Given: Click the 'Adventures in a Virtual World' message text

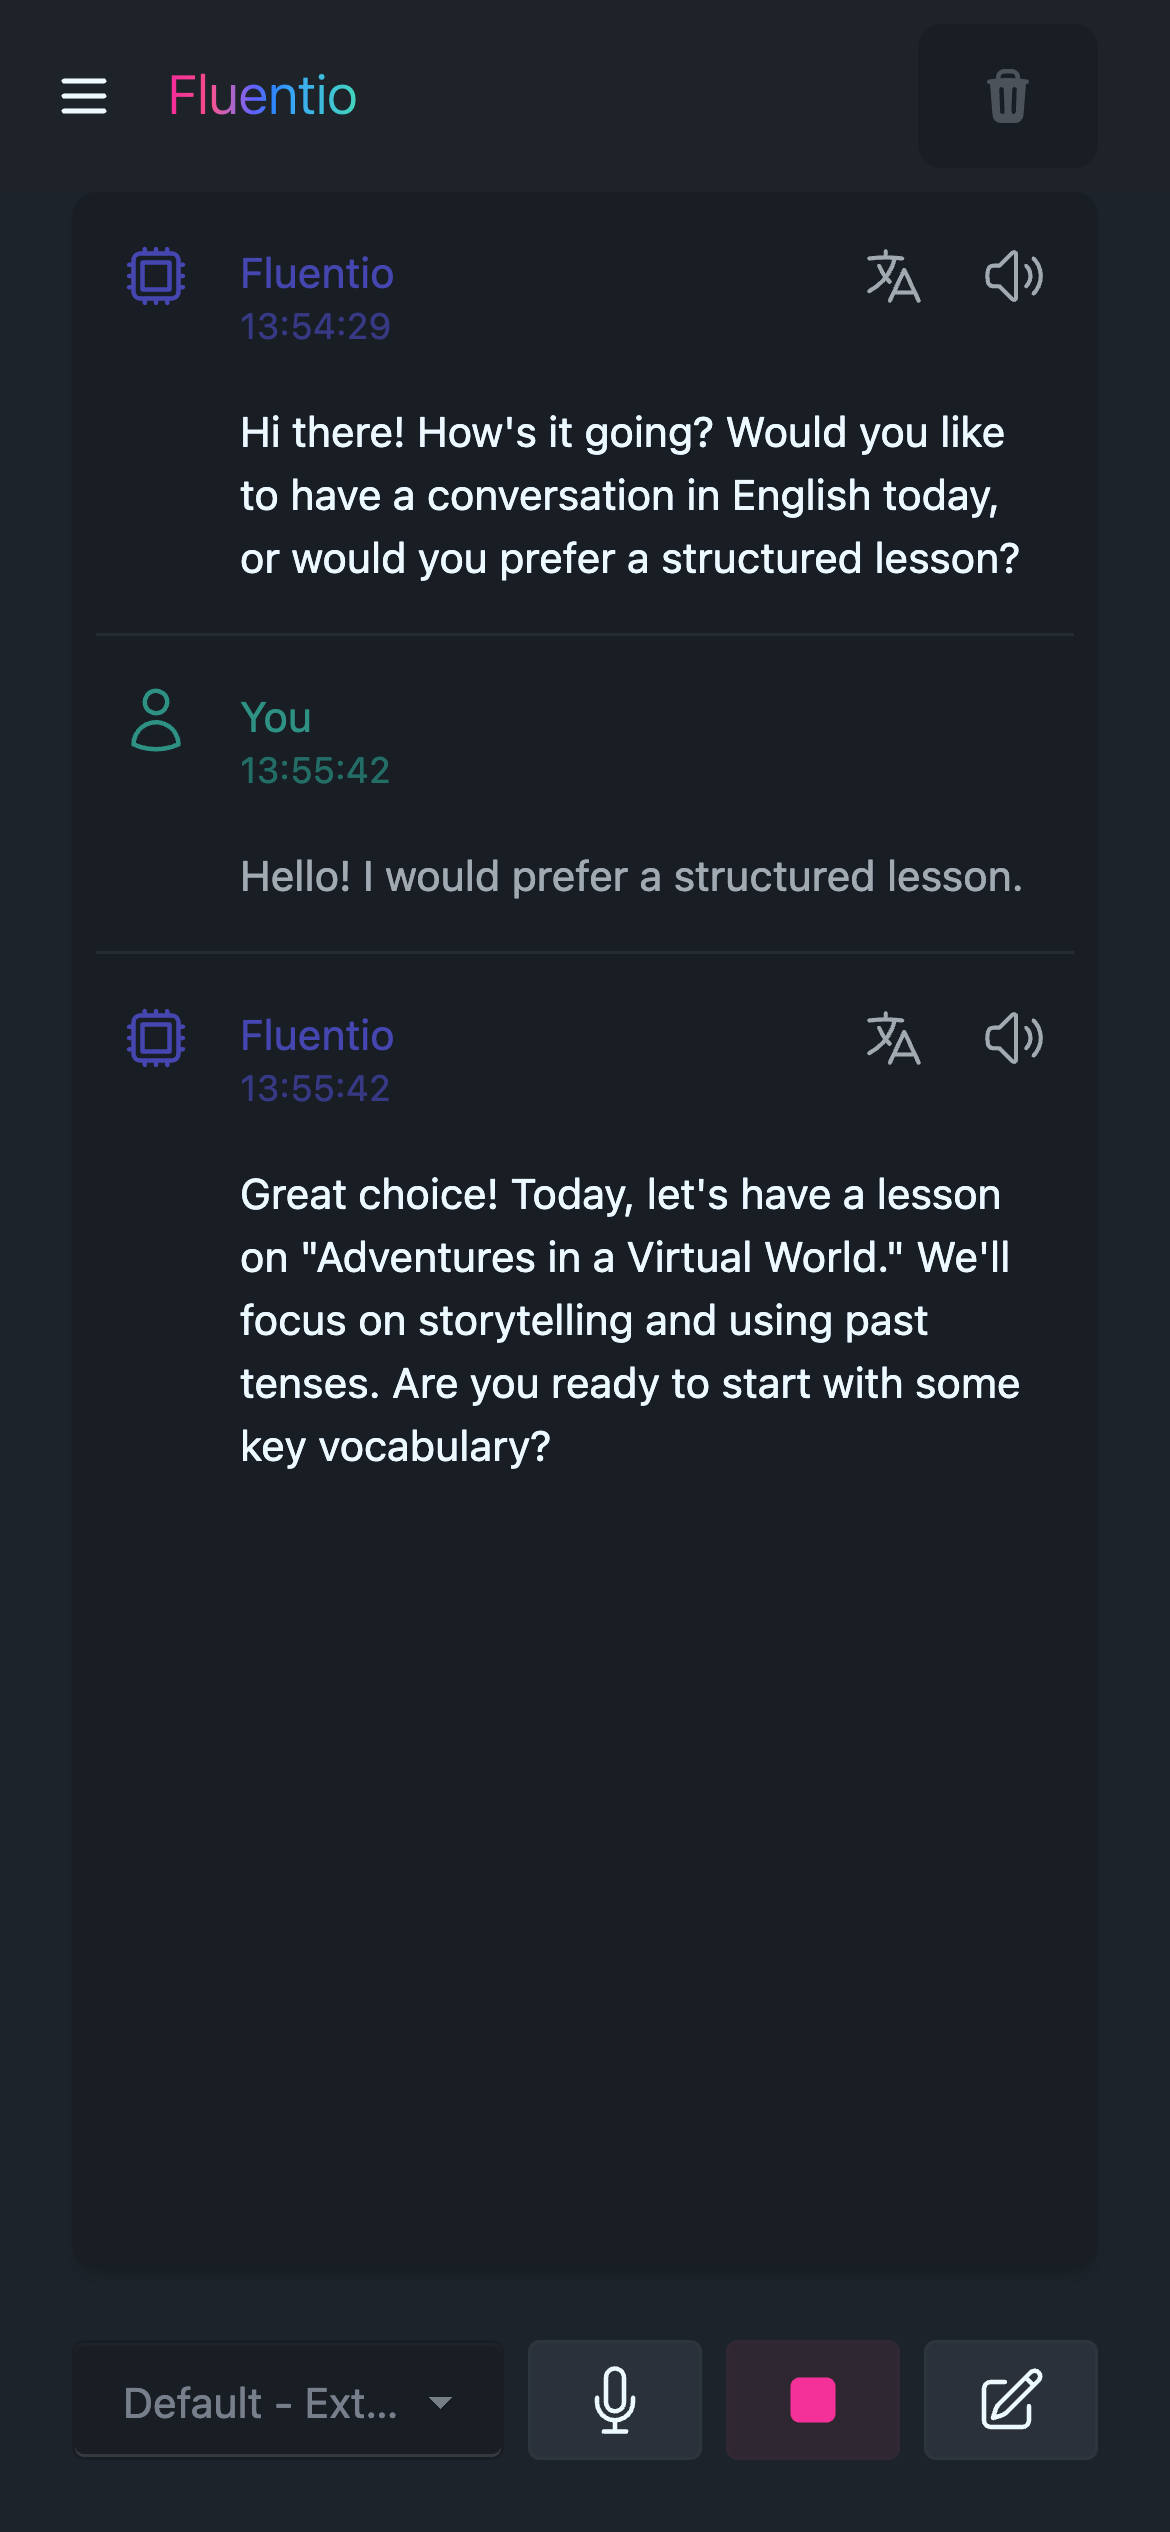Looking at the screenshot, I should (x=630, y=1320).
